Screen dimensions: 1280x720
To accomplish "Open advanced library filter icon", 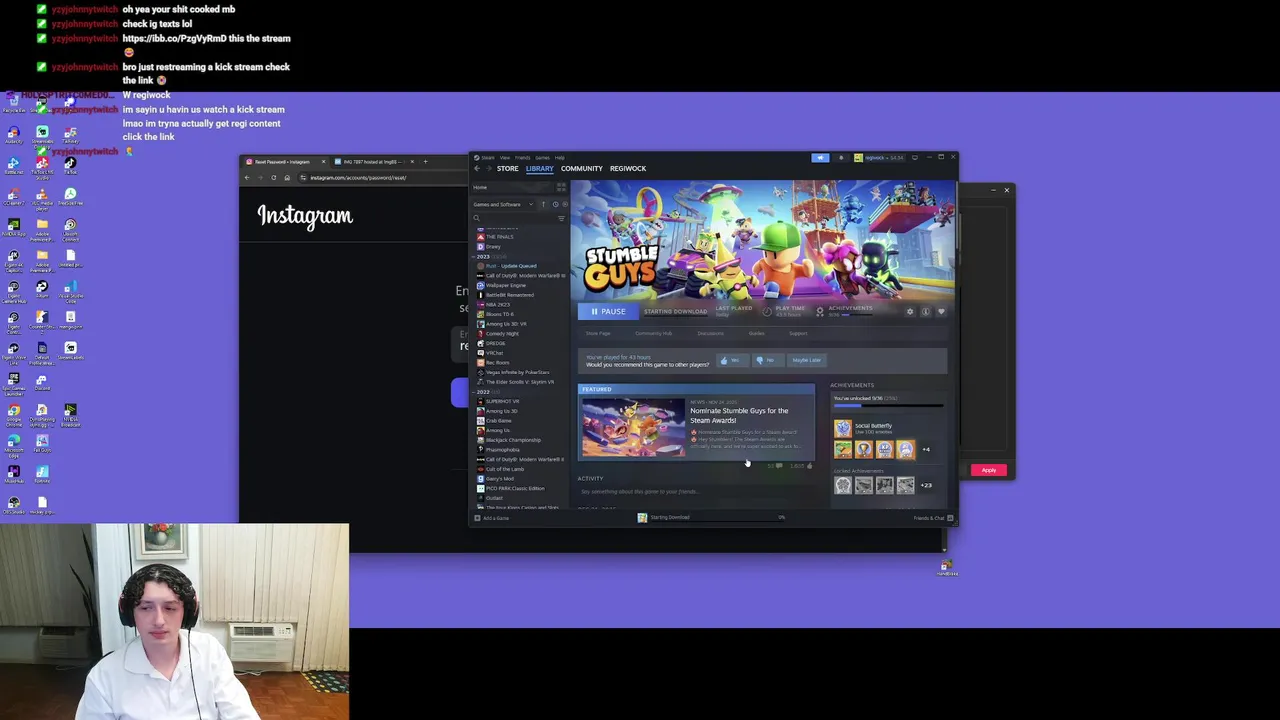I will [x=561, y=218].
